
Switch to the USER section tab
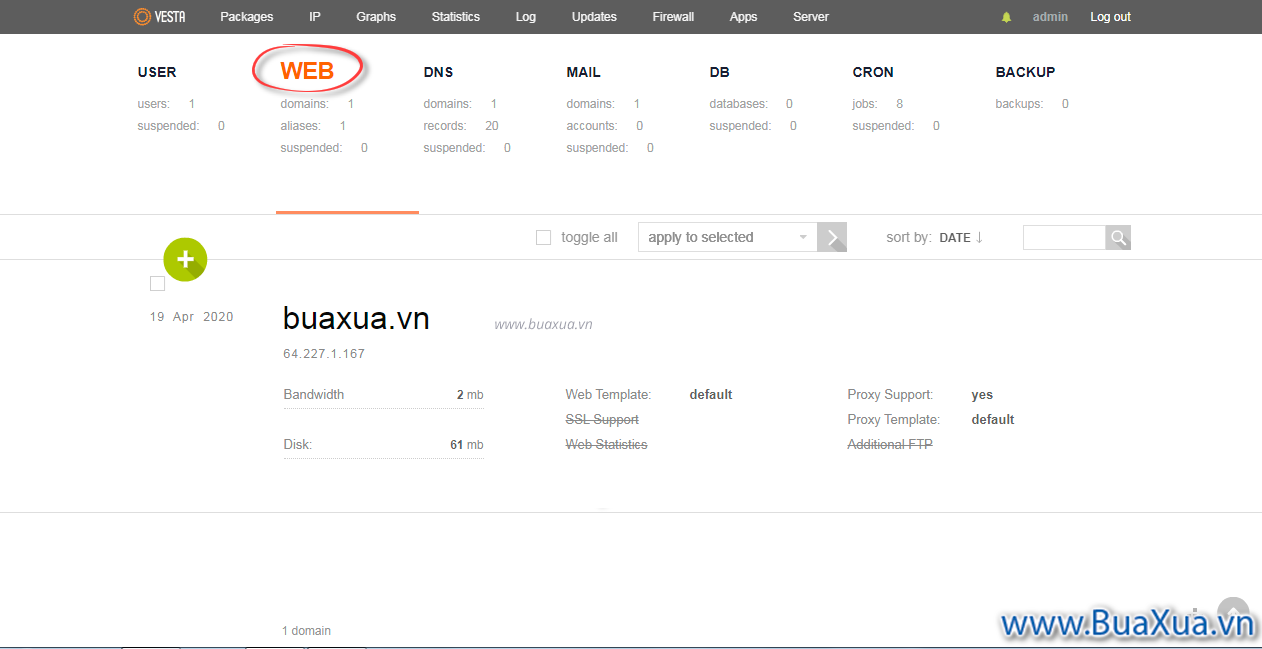coord(157,72)
